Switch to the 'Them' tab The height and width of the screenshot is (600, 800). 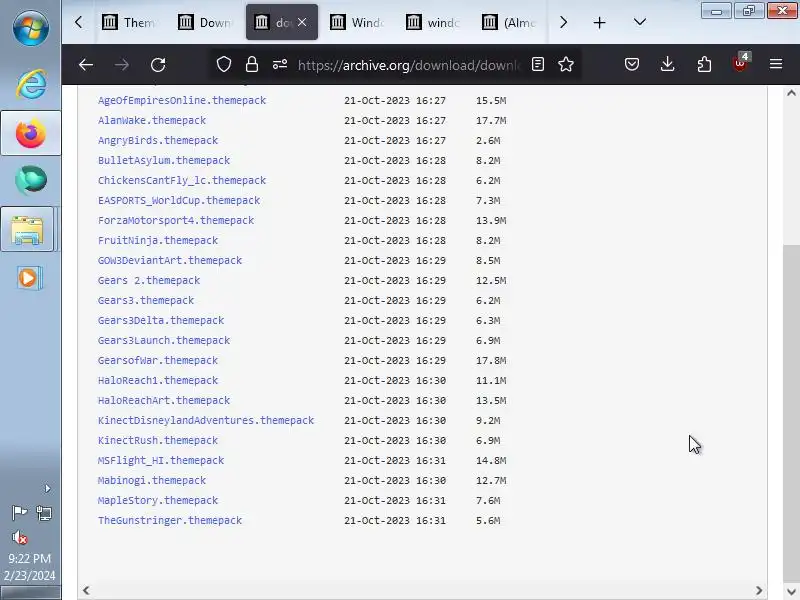pyautogui.click(x=129, y=22)
